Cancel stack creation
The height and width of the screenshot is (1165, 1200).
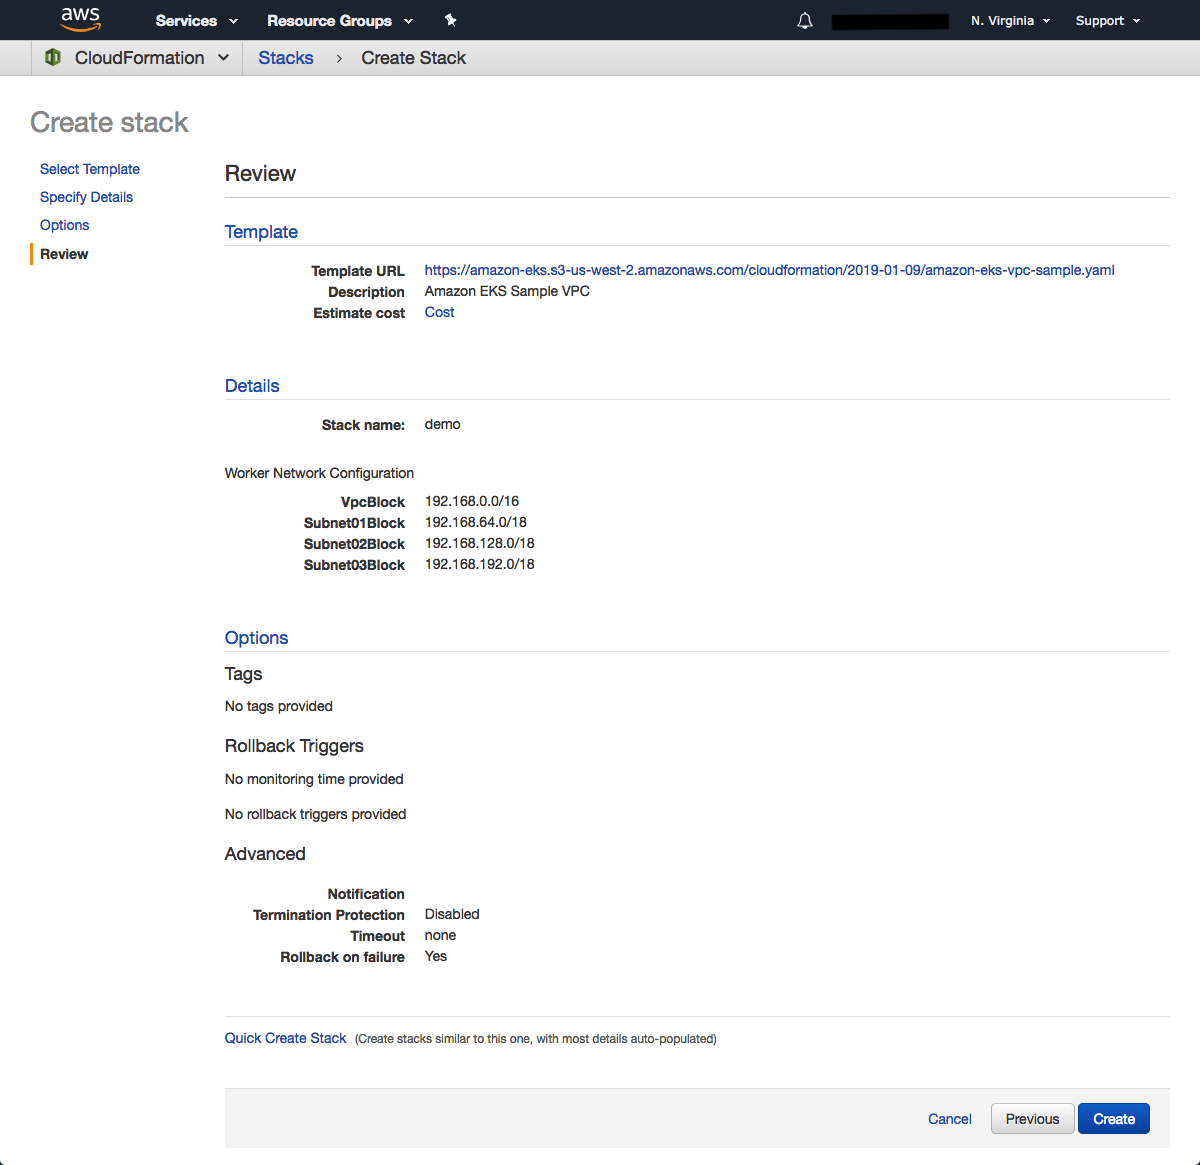tap(949, 1119)
